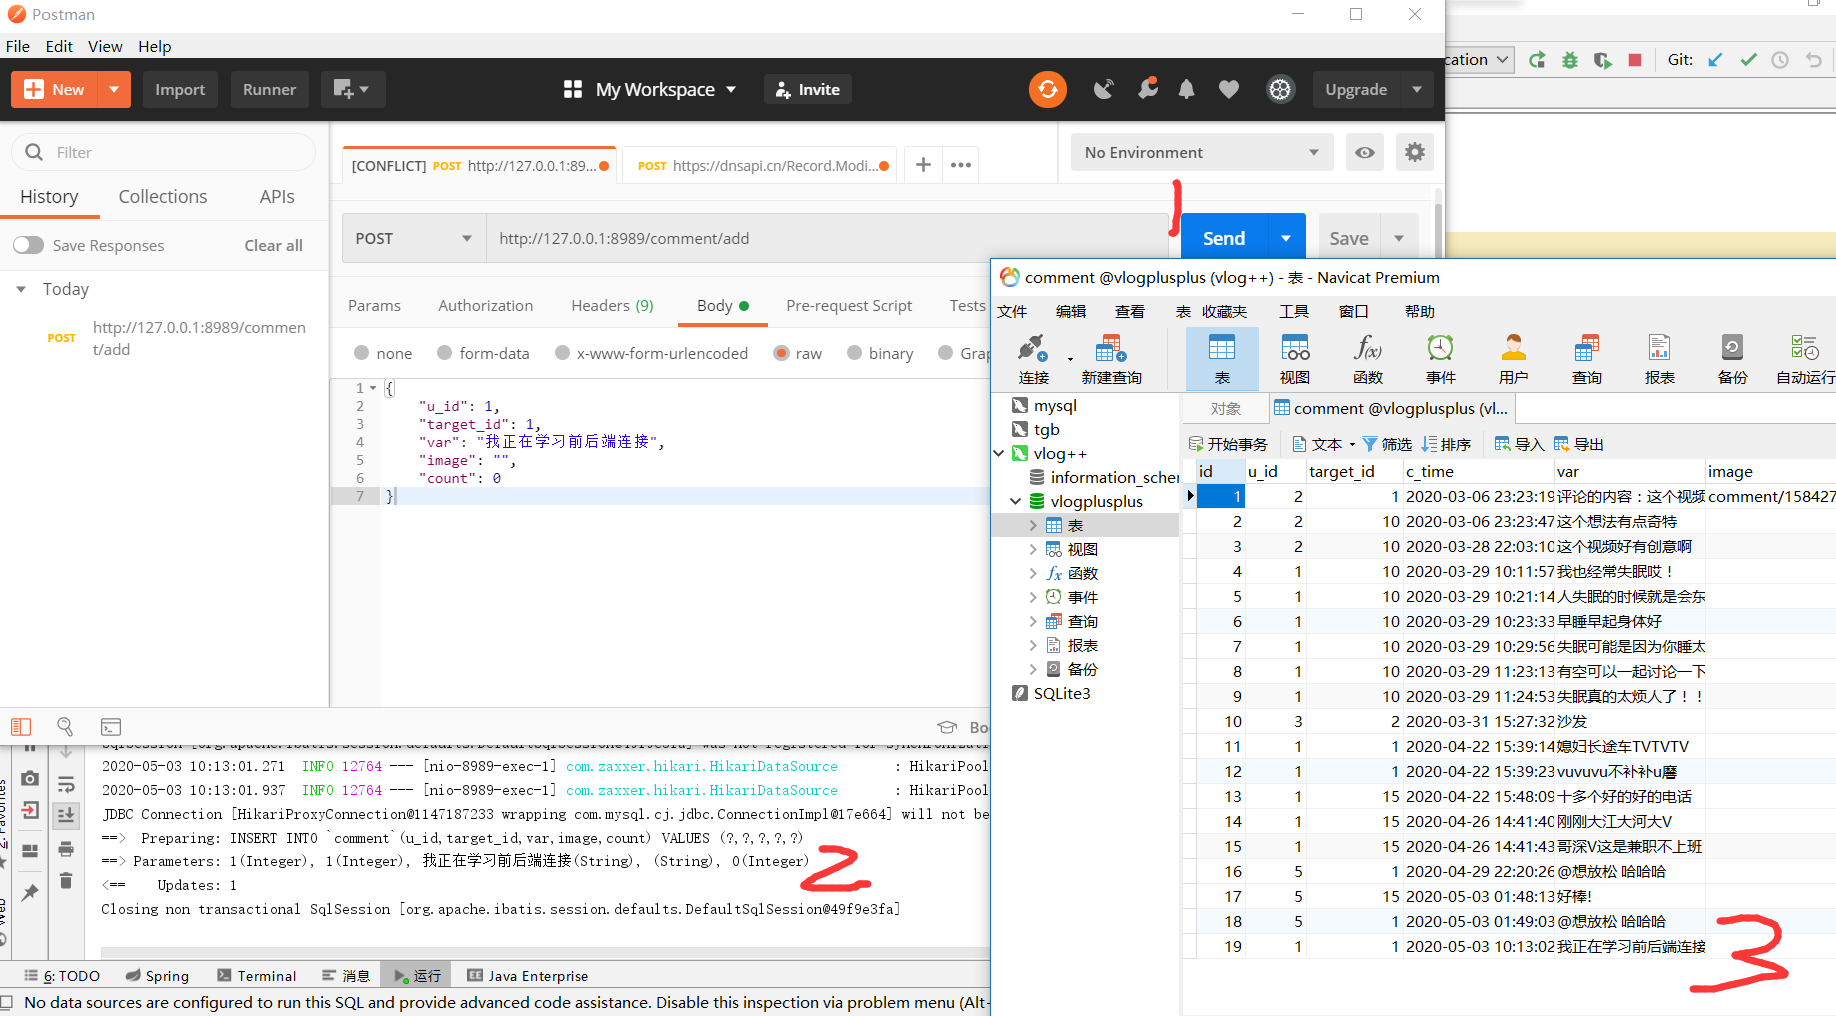Click the IDE red stop icon
Screen dimensions: 1836x1016
point(1635,60)
